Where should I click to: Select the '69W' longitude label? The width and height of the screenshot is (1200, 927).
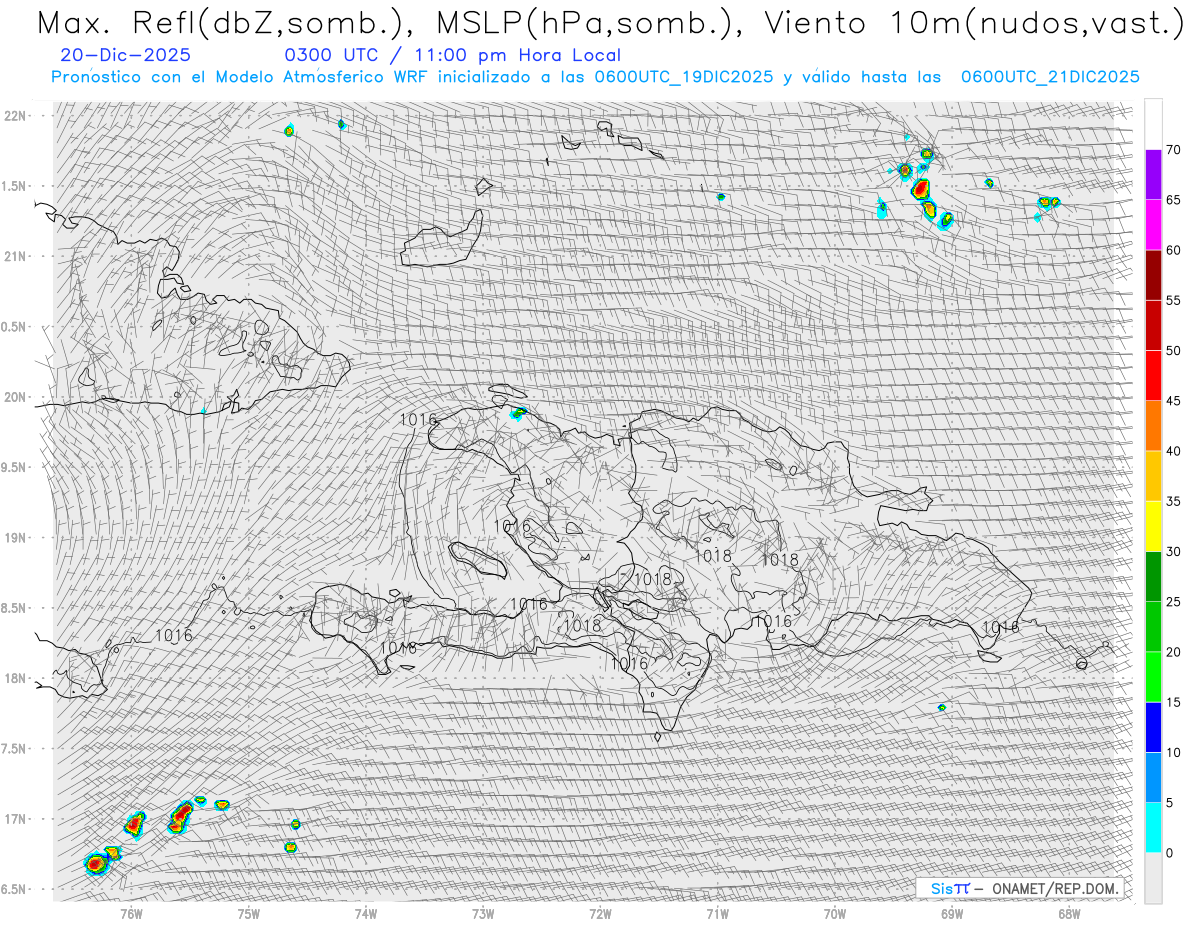952,914
